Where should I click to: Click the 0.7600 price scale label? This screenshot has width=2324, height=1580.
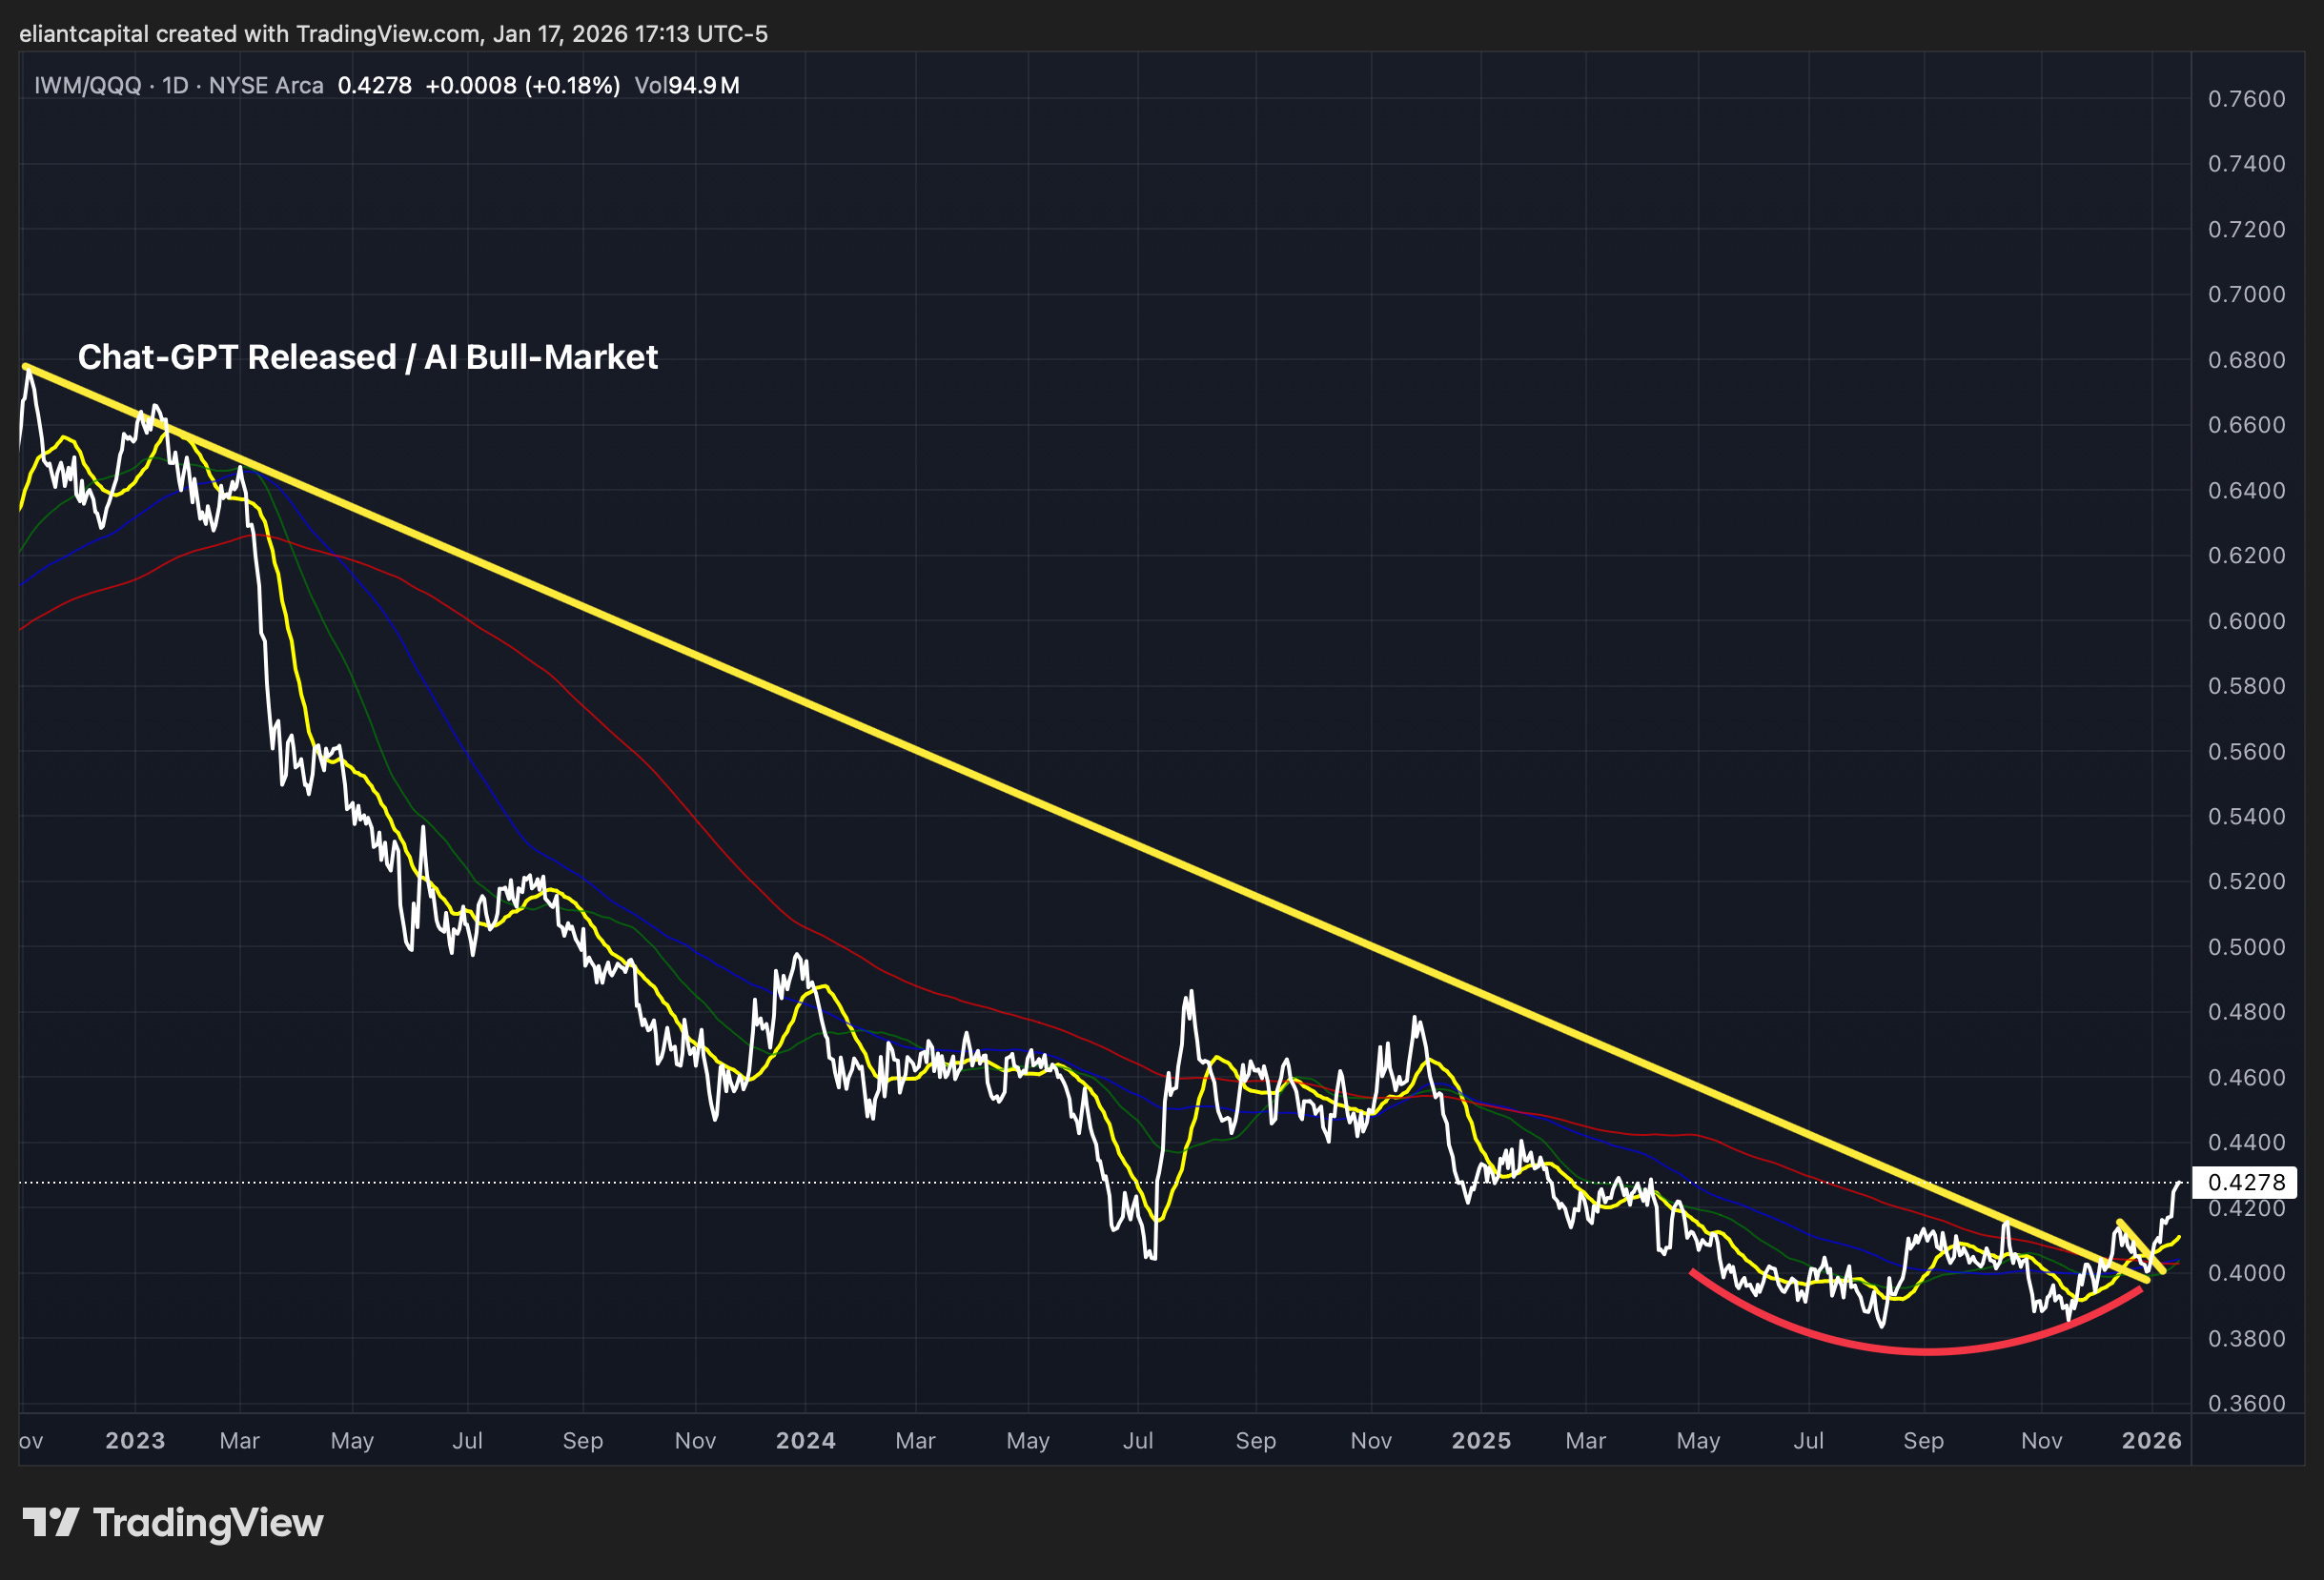tap(2246, 99)
